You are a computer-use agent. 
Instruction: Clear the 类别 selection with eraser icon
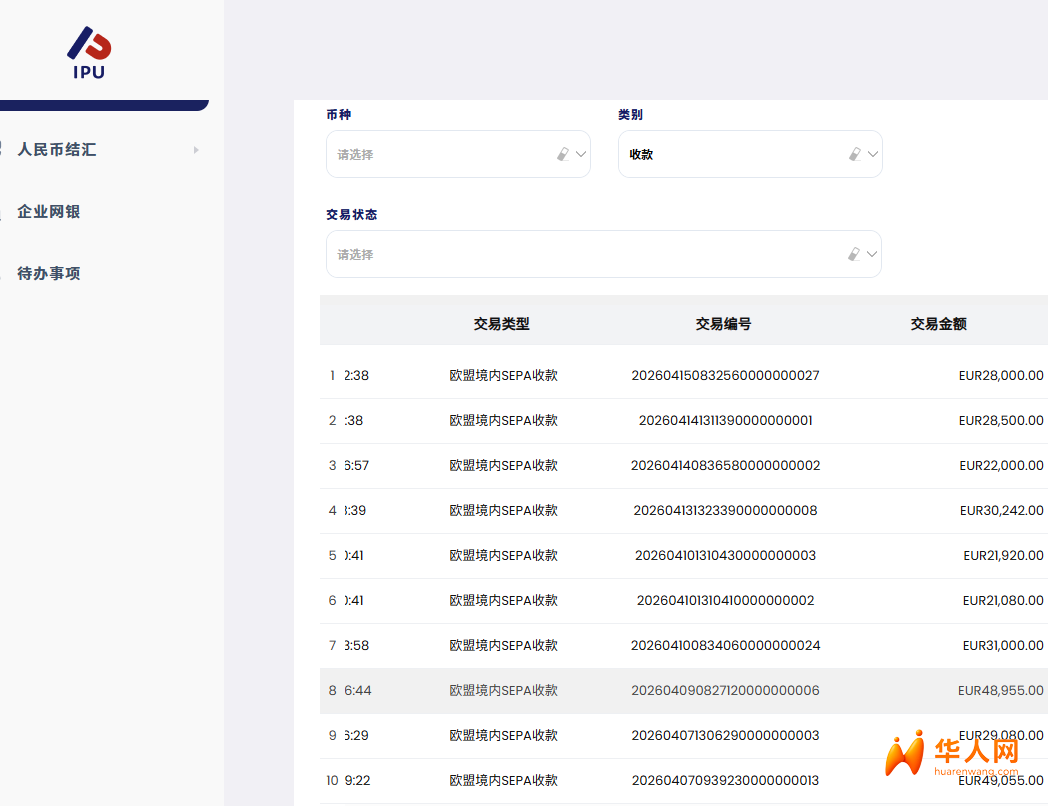coord(854,154)
